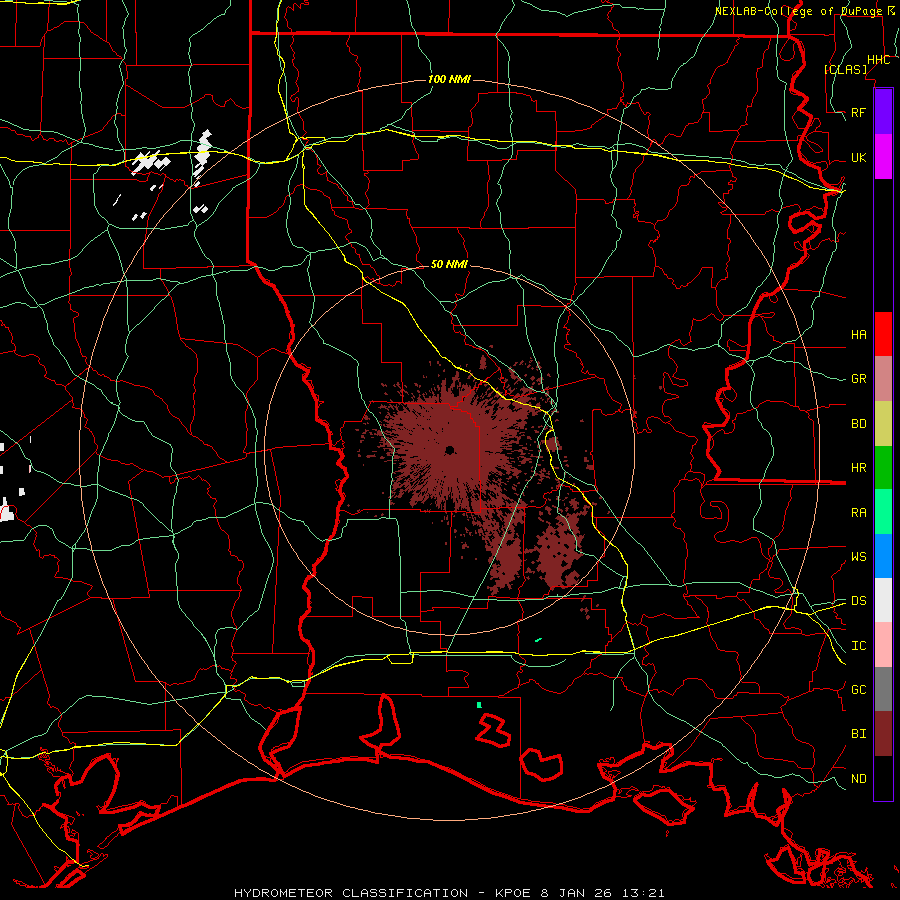Pick the RA bright green swatch
The image size is (900, 900).
(883, 512)
